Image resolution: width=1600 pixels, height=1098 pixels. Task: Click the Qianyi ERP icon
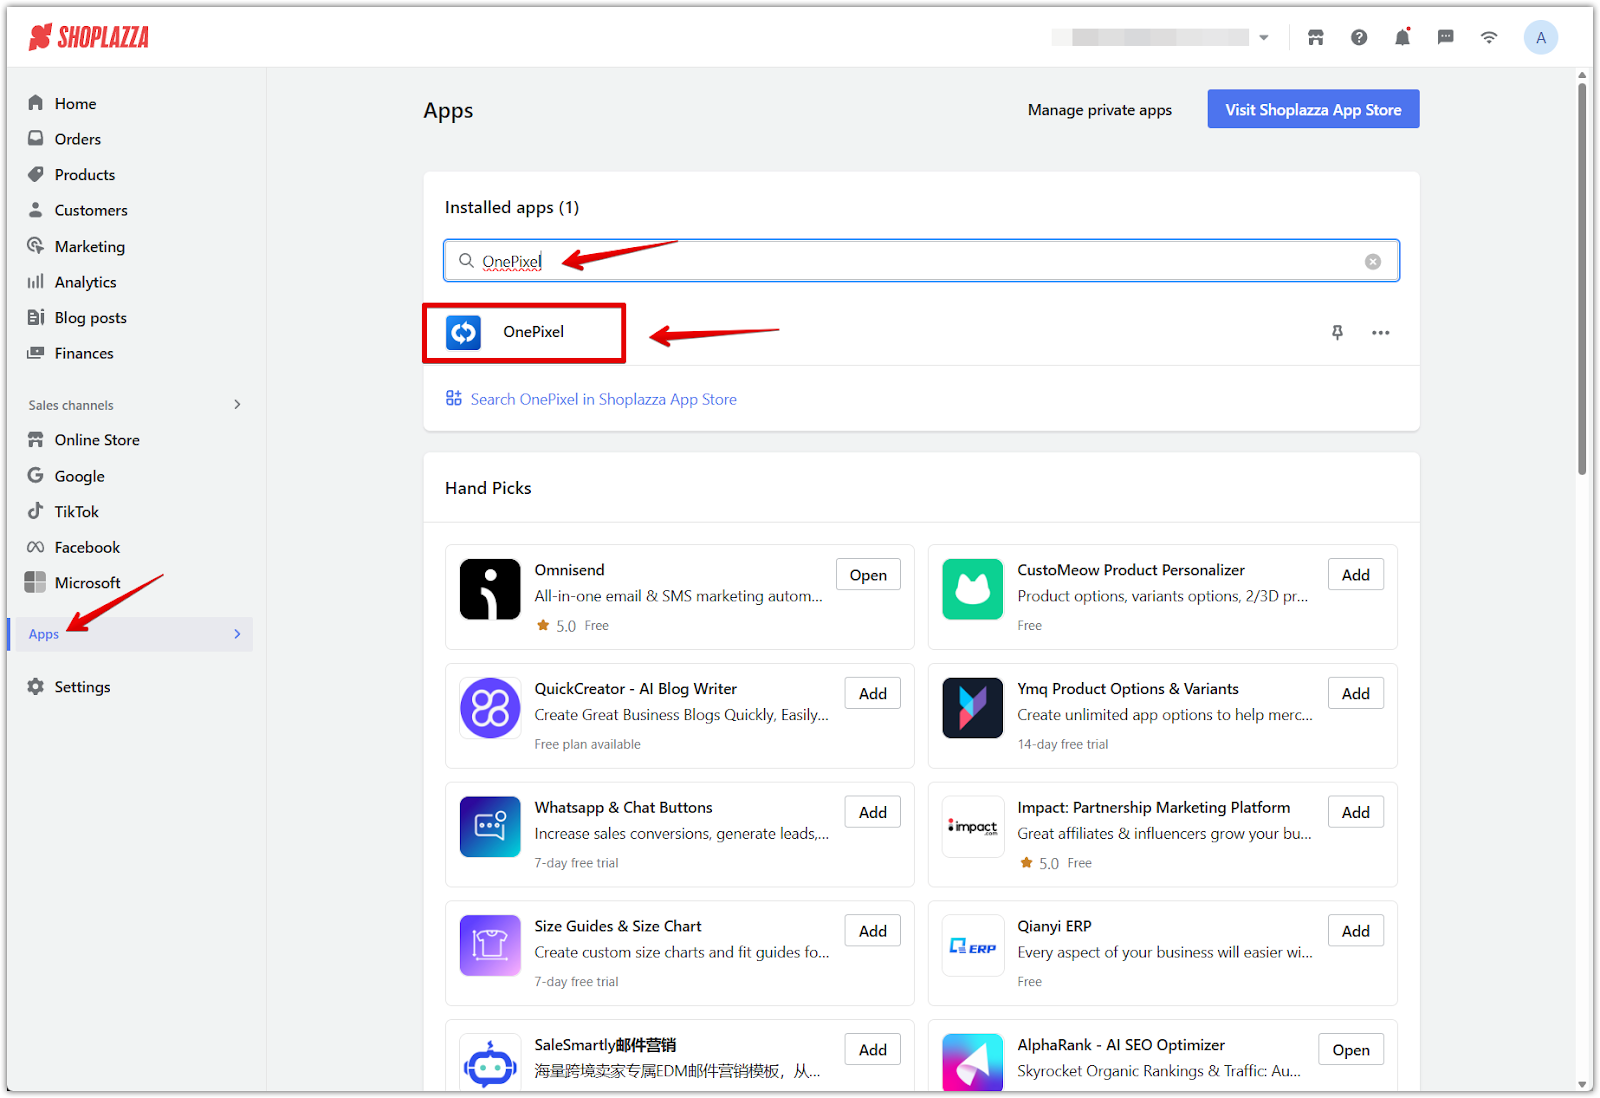click(972, 945)
